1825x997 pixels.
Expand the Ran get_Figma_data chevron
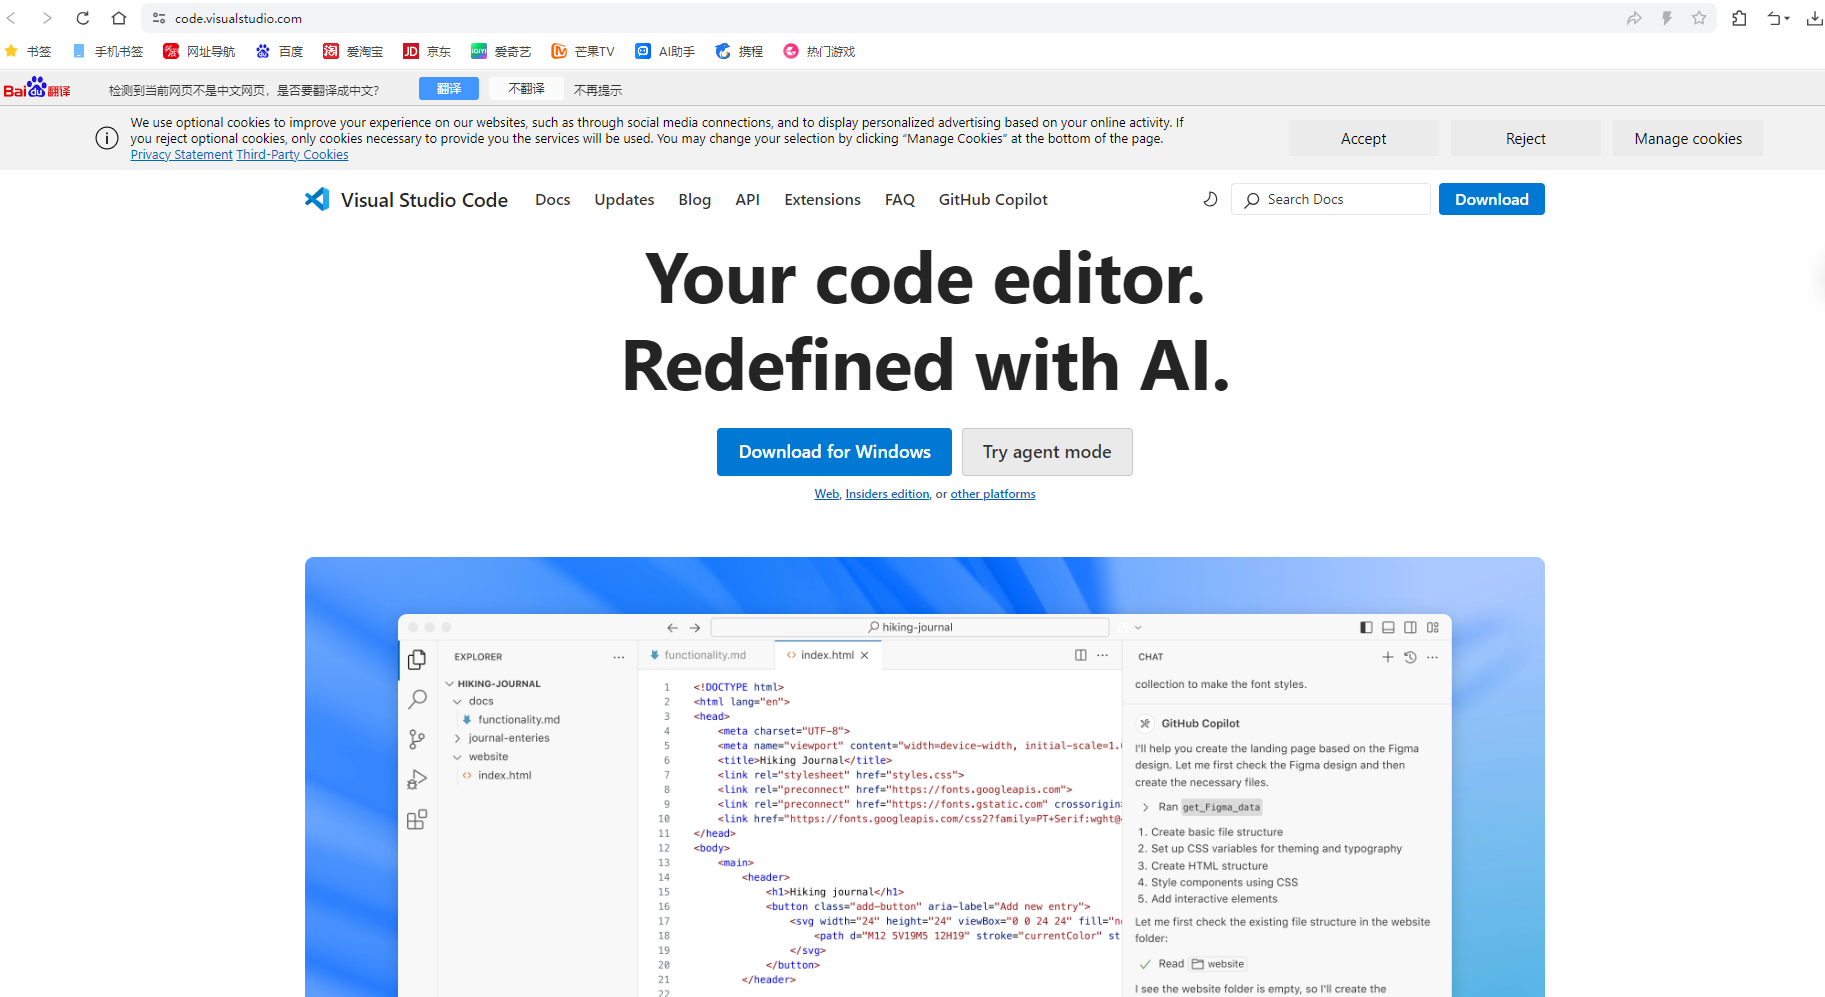coord(1146,807)
